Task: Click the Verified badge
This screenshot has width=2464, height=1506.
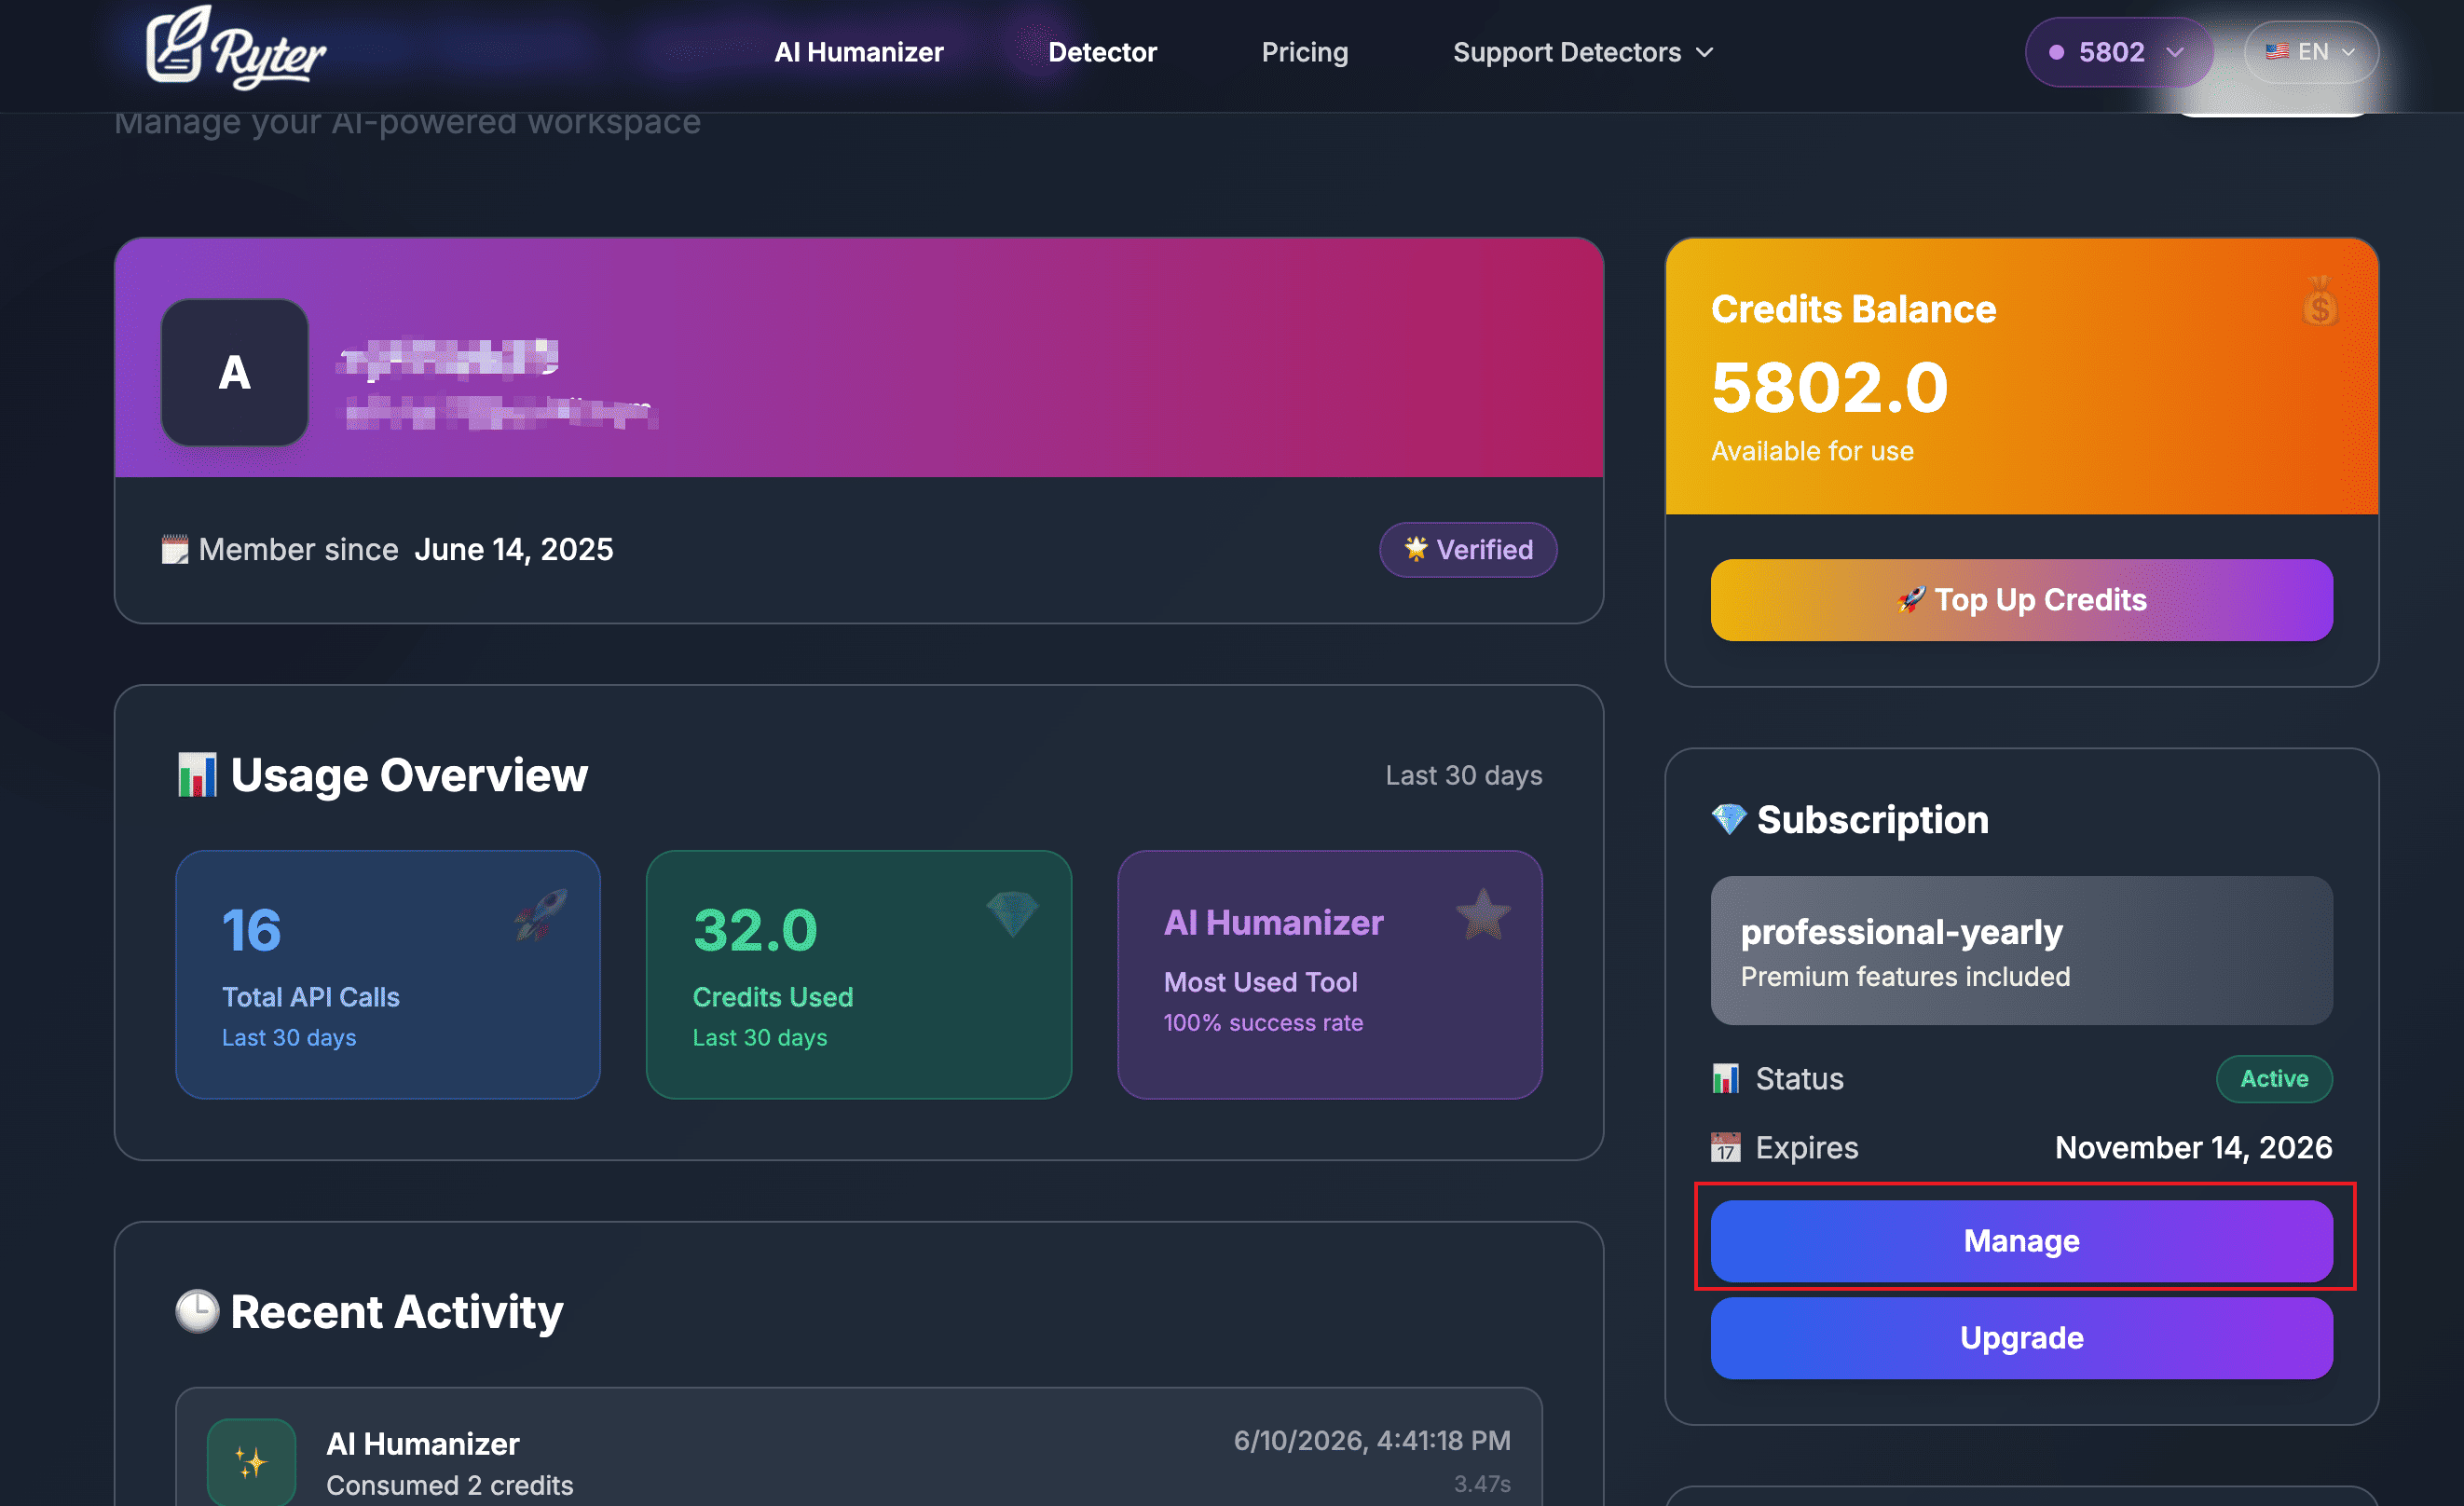Action: tap(1467, 549)
